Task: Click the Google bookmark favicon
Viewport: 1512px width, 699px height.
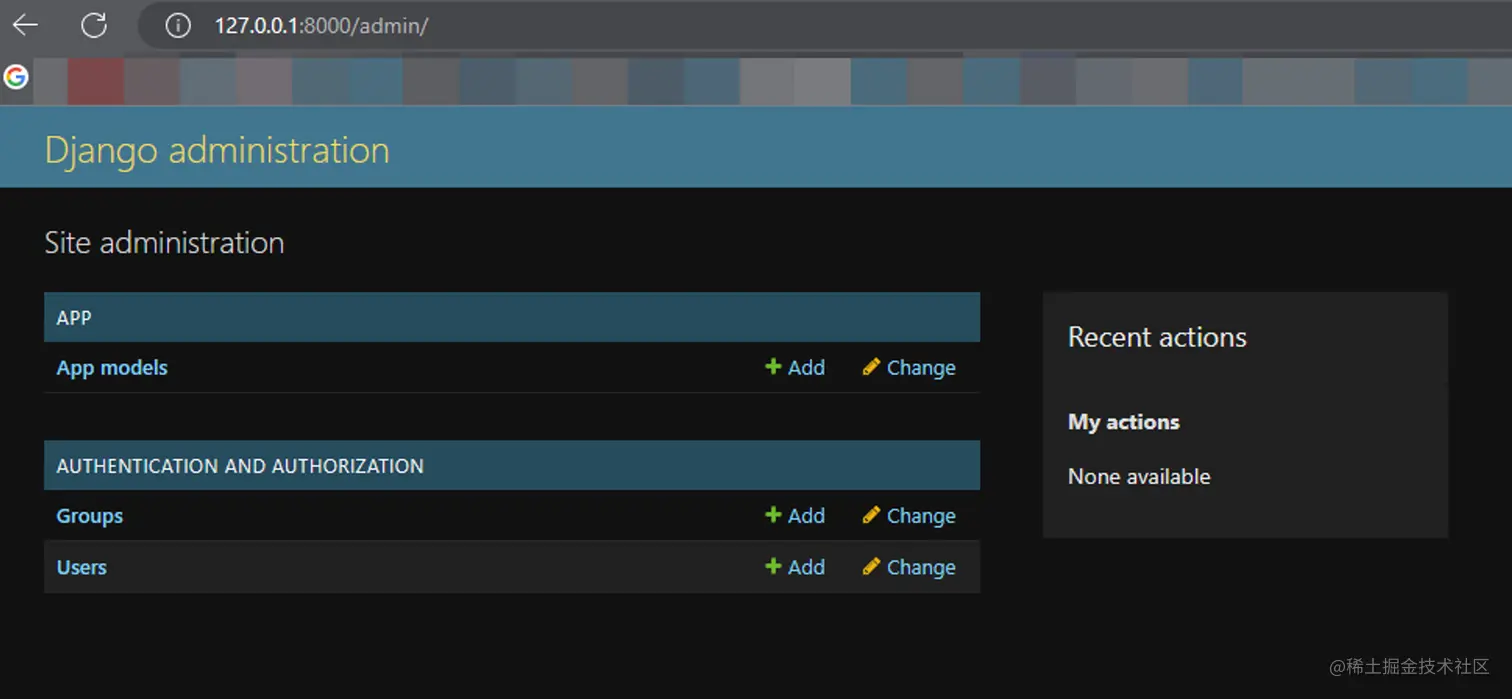Action: (16, 77)
